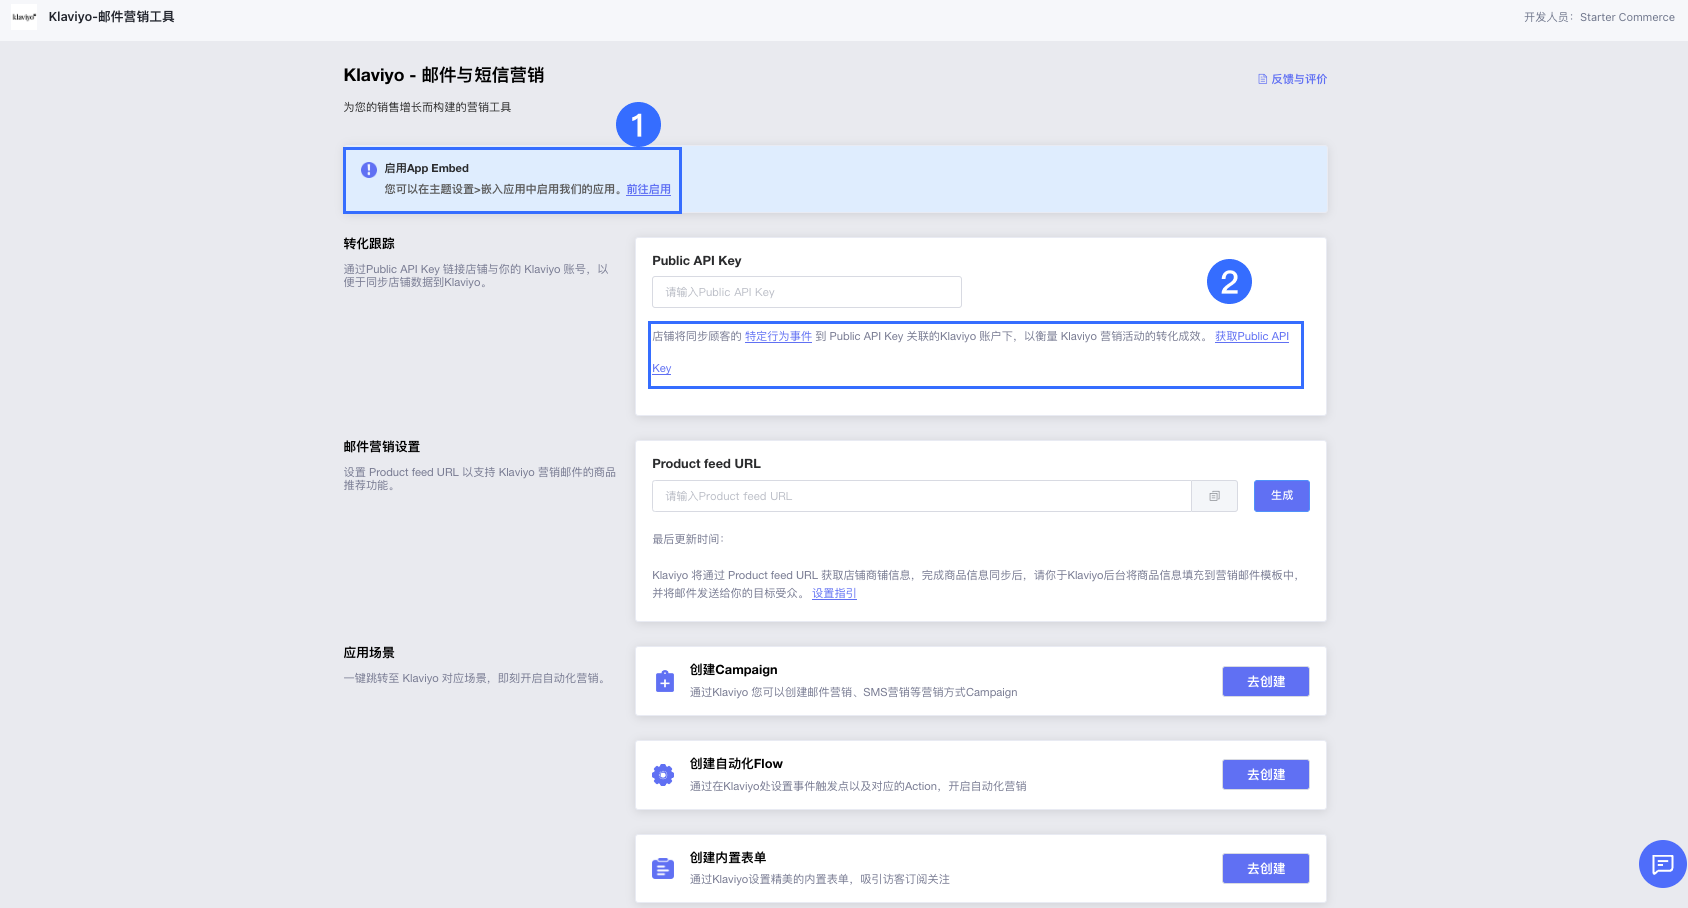Follow the 前往启用 link
Screen dimensions: 1688x908
click(648, 190)
